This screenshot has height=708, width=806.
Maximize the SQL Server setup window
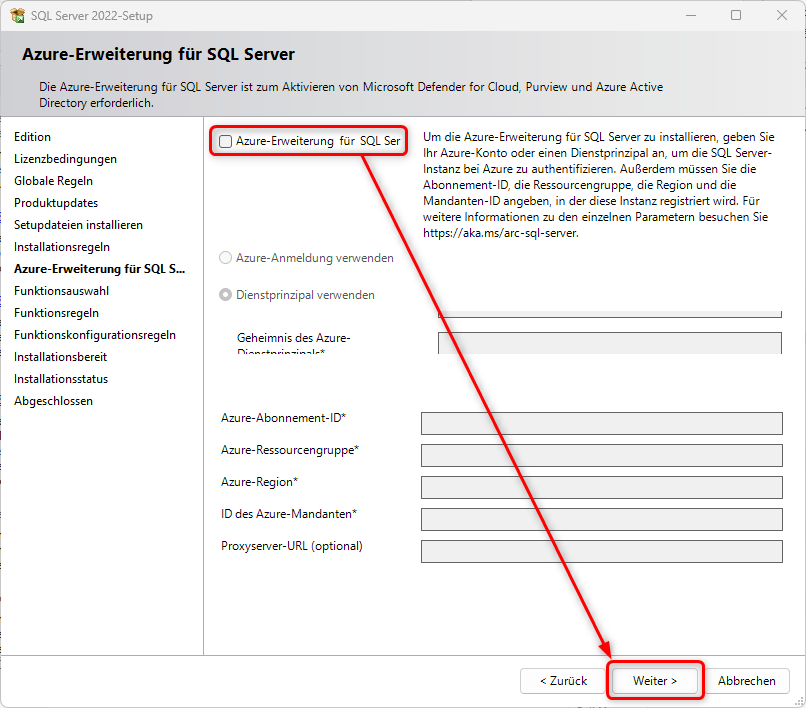tap(736, 16)
